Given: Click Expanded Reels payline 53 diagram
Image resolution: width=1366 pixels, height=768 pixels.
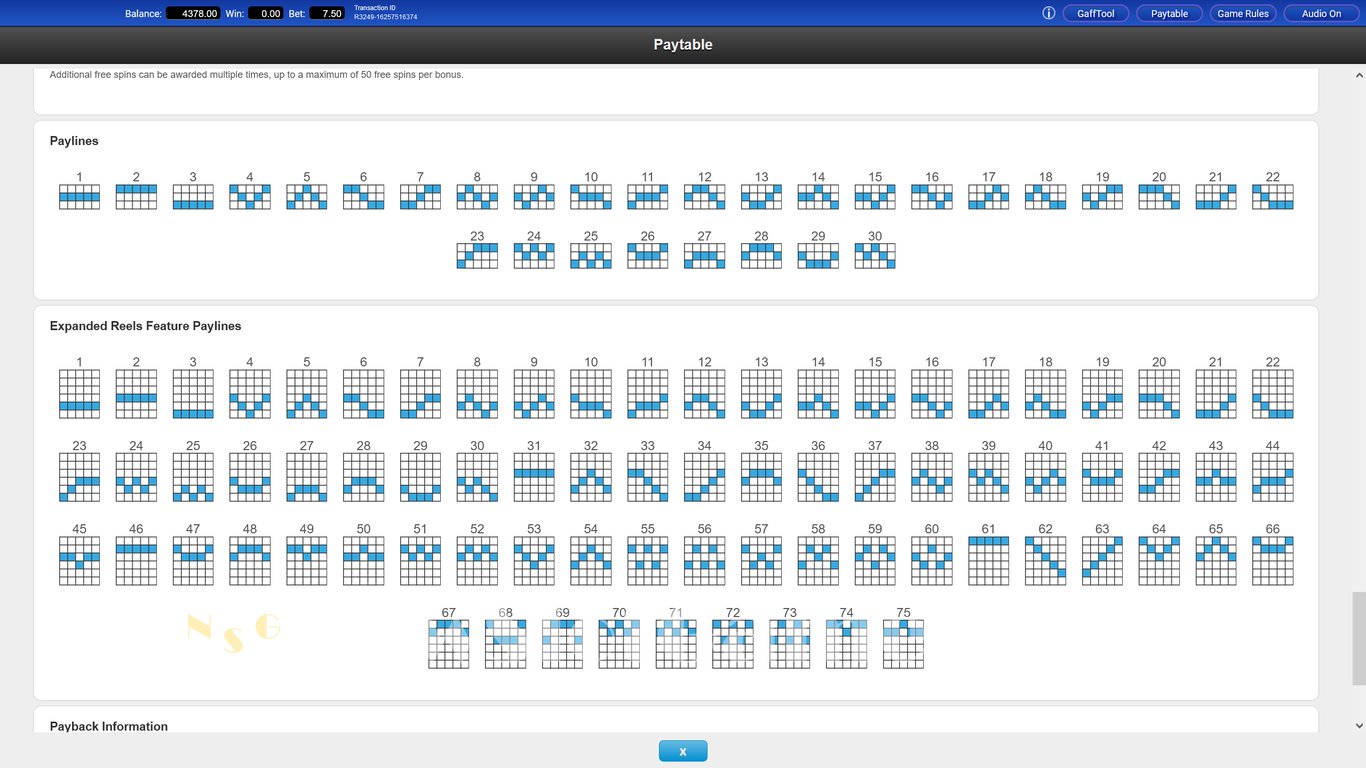Looking at the screenshot, I should [x=534, y=561].
